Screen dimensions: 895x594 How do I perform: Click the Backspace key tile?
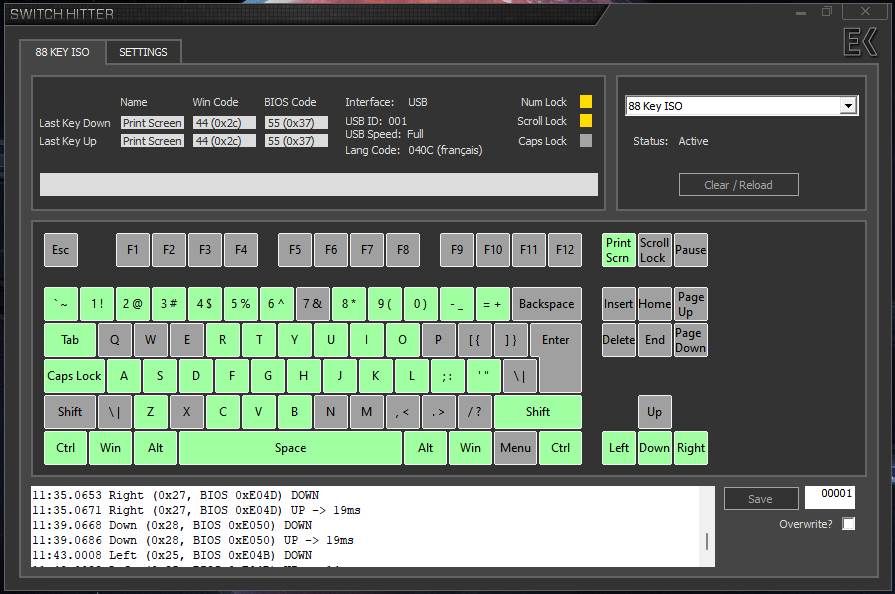click(x=547, y=304)
